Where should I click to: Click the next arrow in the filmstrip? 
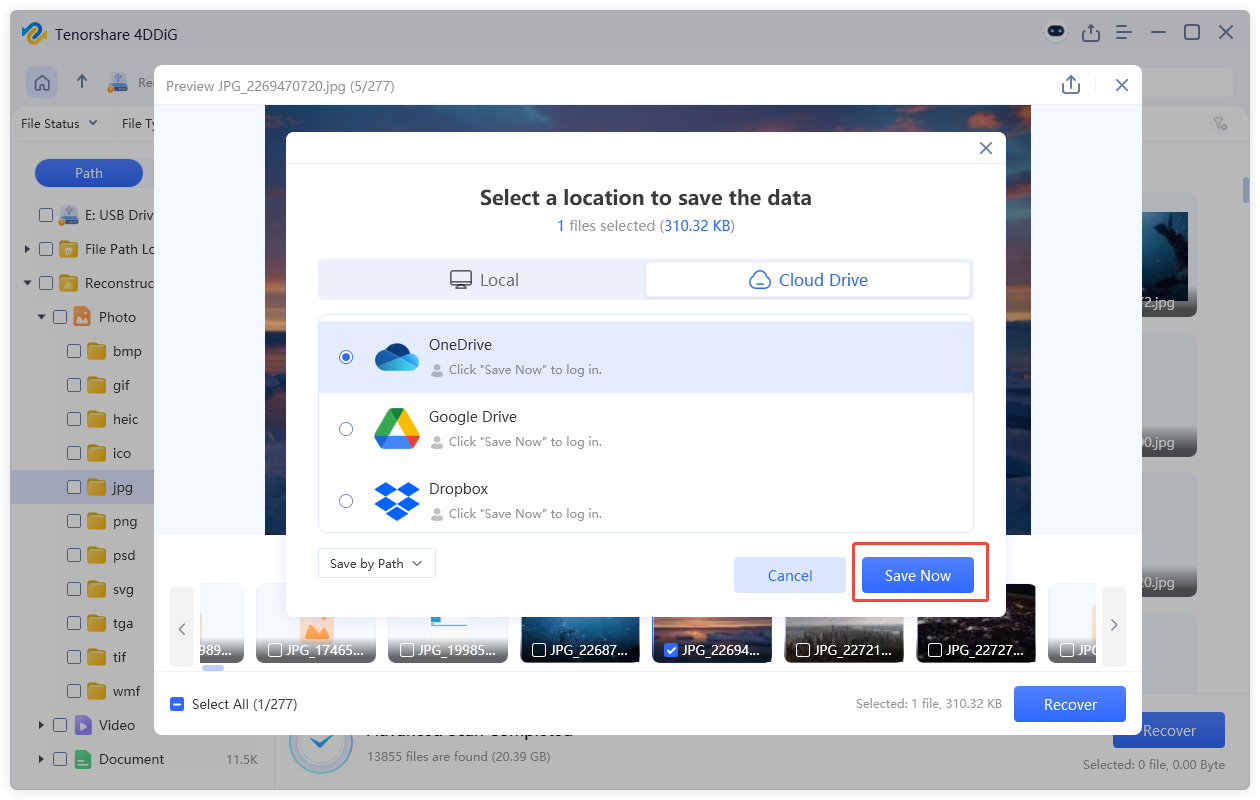[x=1113, y=625]
